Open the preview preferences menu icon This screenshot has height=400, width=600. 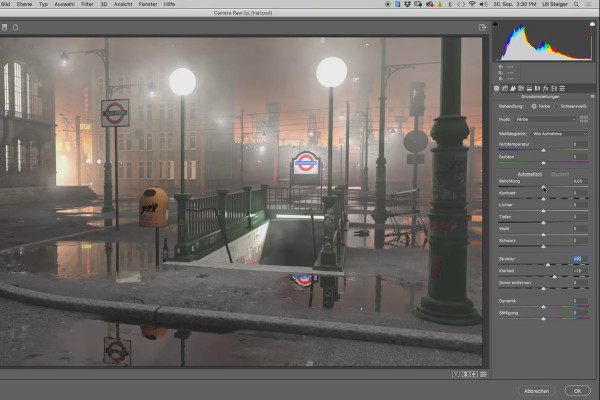(483, 374)
